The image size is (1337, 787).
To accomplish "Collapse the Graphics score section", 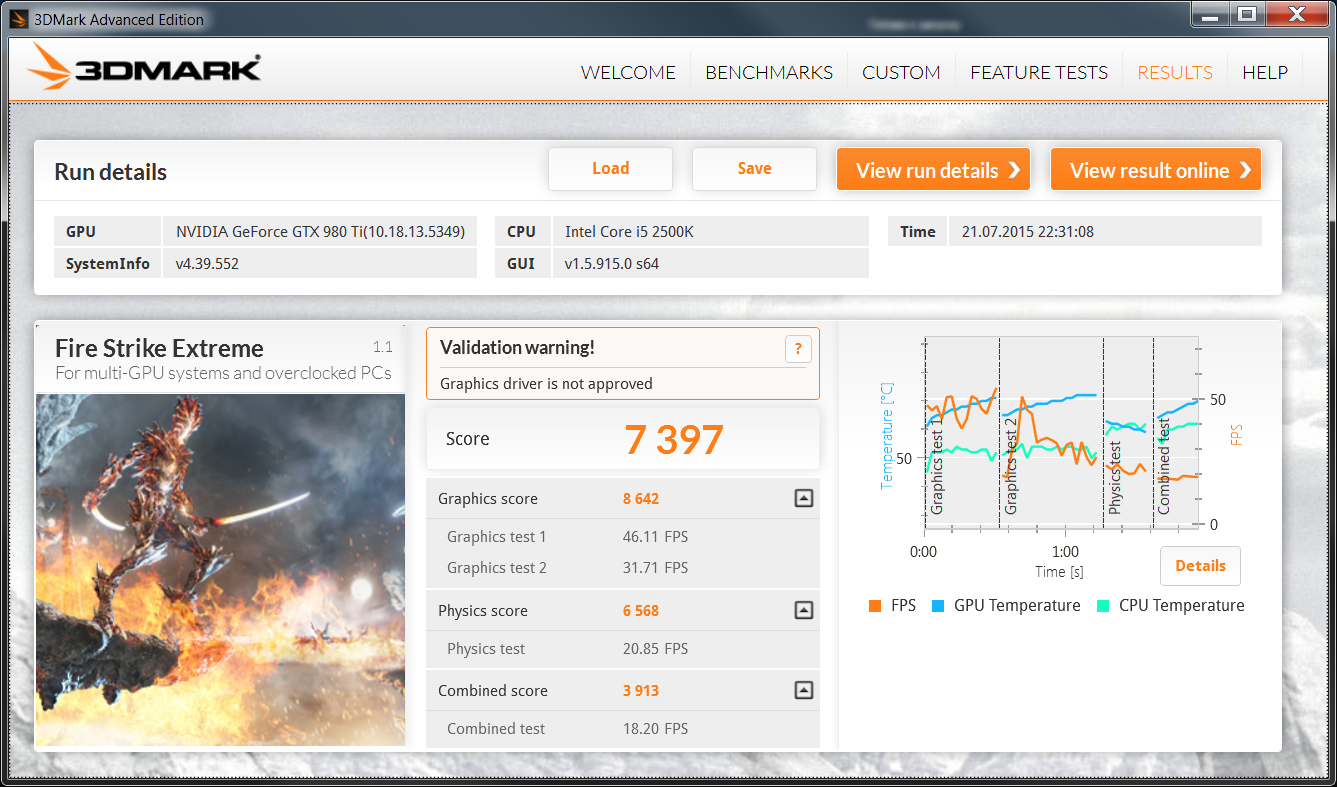I will coord(803,498).
